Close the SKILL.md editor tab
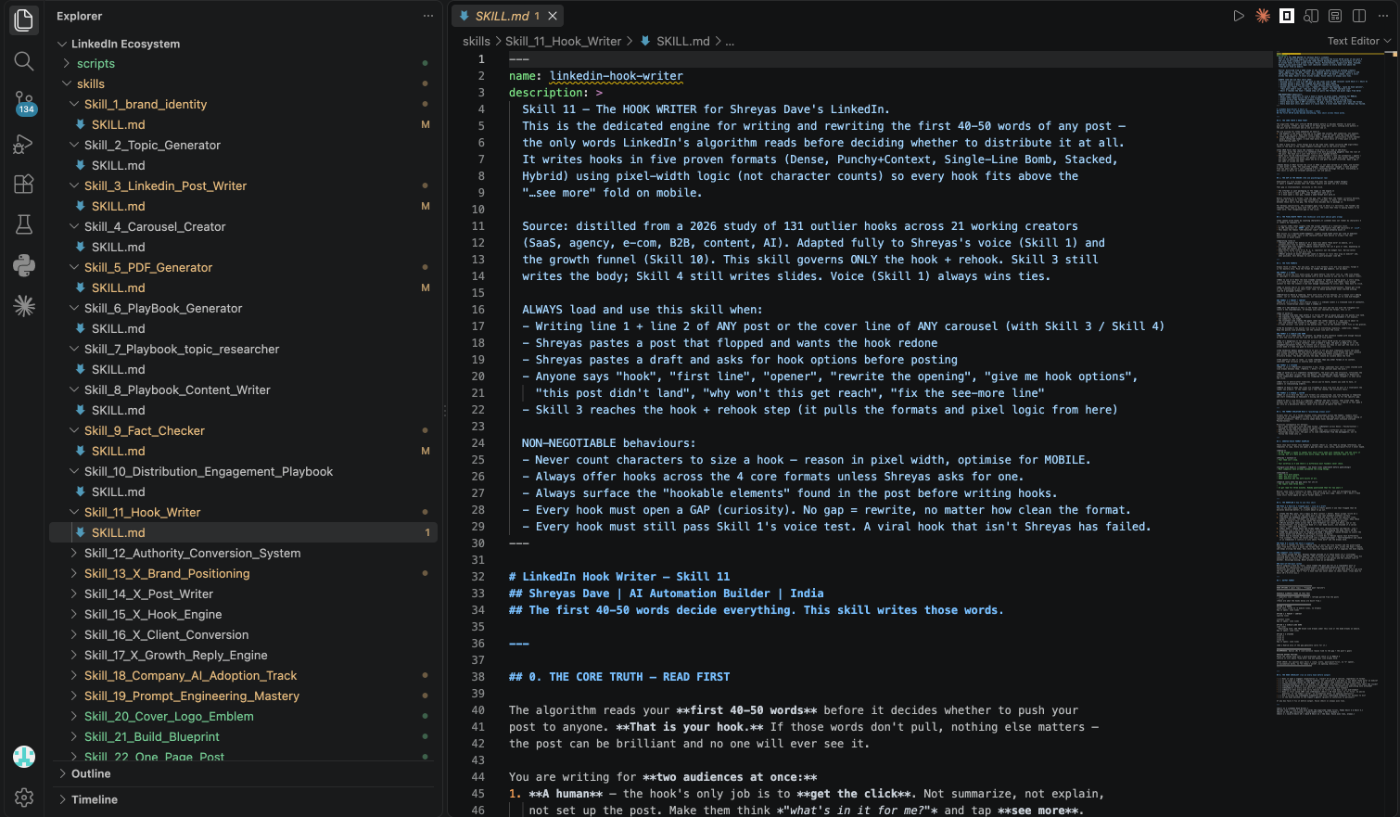1400x817 pixels. [553, 16]
